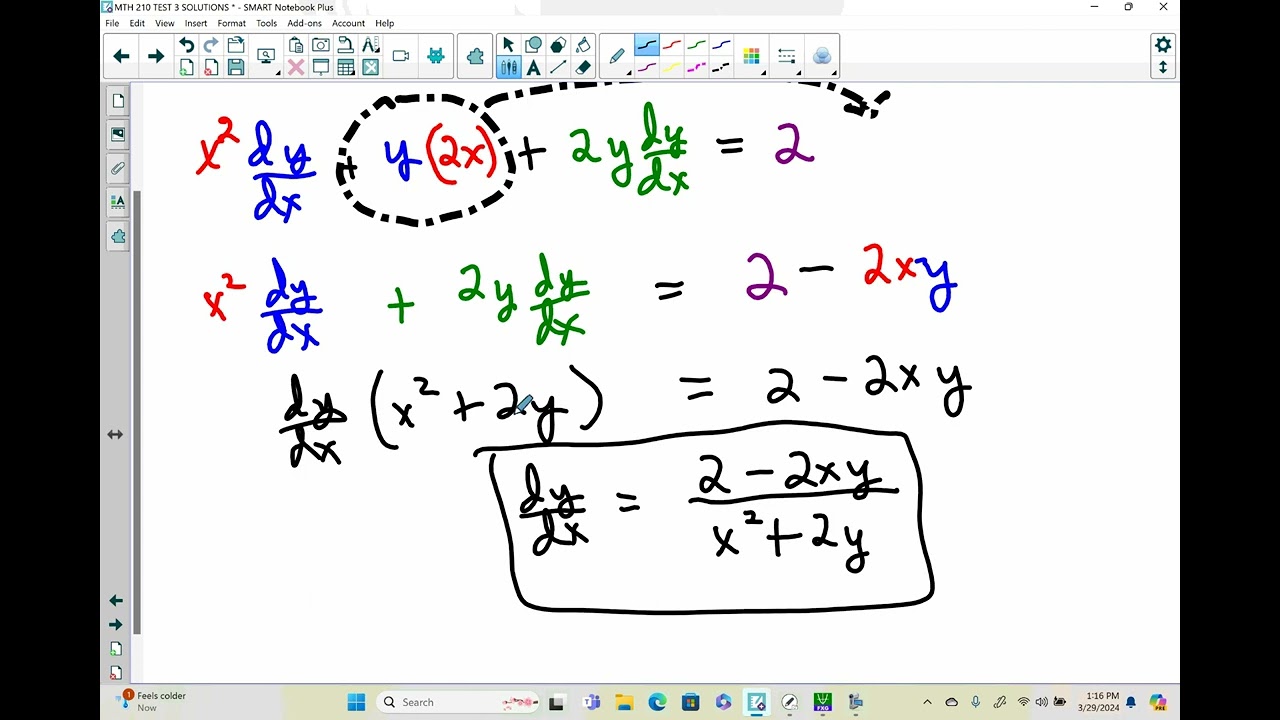Select the Eraser tool

click(583, 67)
